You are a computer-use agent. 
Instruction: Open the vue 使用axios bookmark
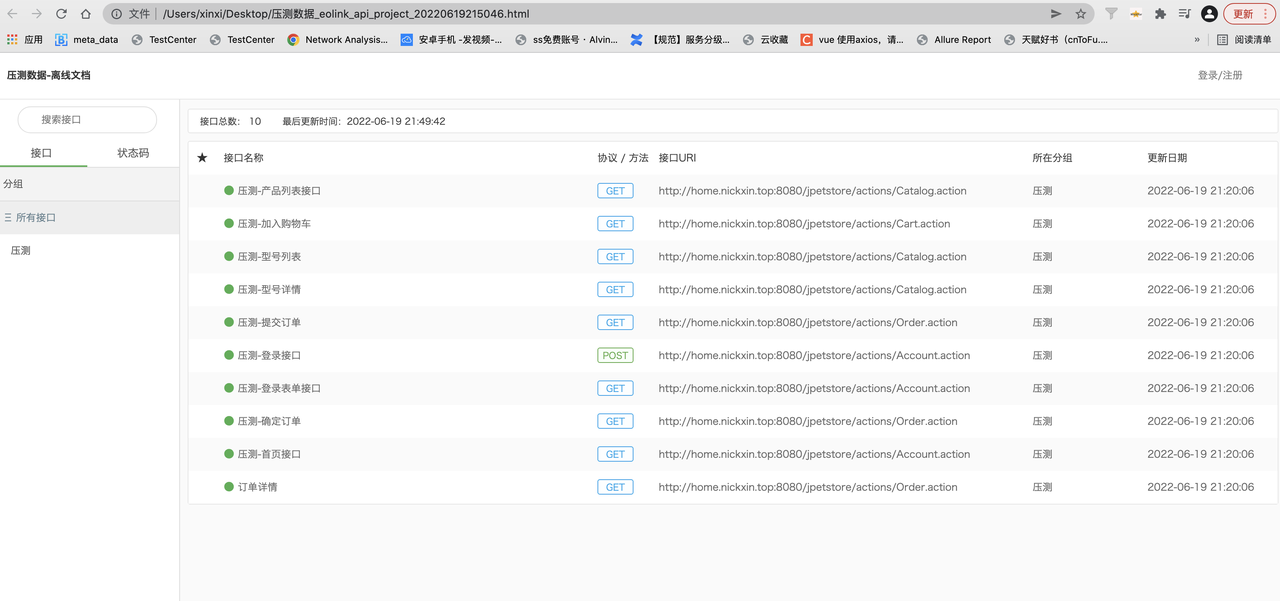(x=852, y=40)
